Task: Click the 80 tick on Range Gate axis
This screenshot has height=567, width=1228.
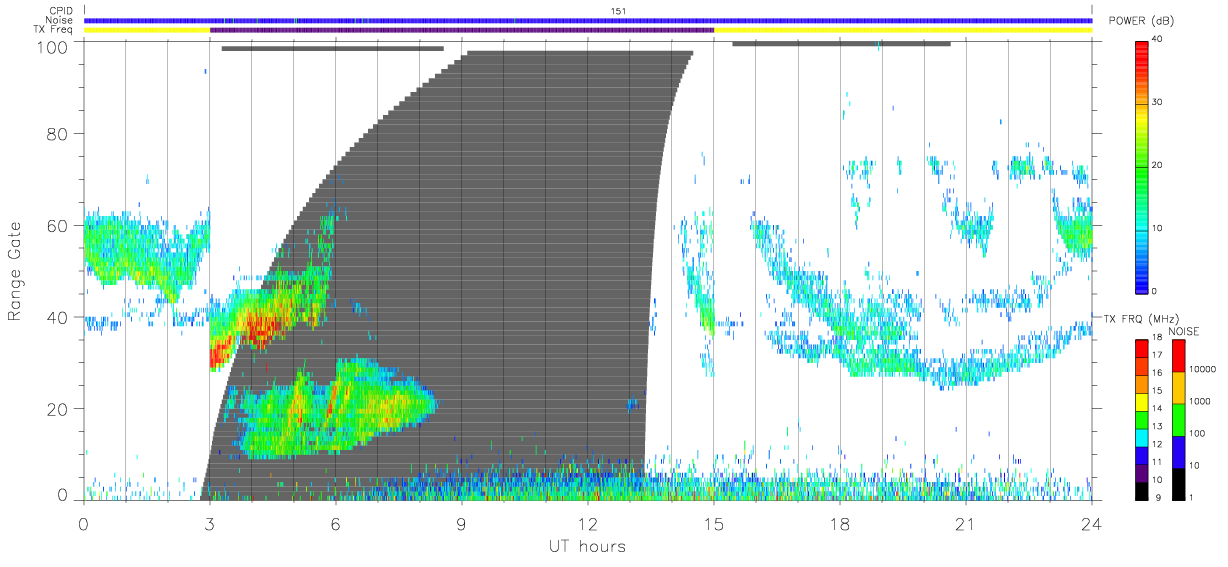Action: point(56,133)
